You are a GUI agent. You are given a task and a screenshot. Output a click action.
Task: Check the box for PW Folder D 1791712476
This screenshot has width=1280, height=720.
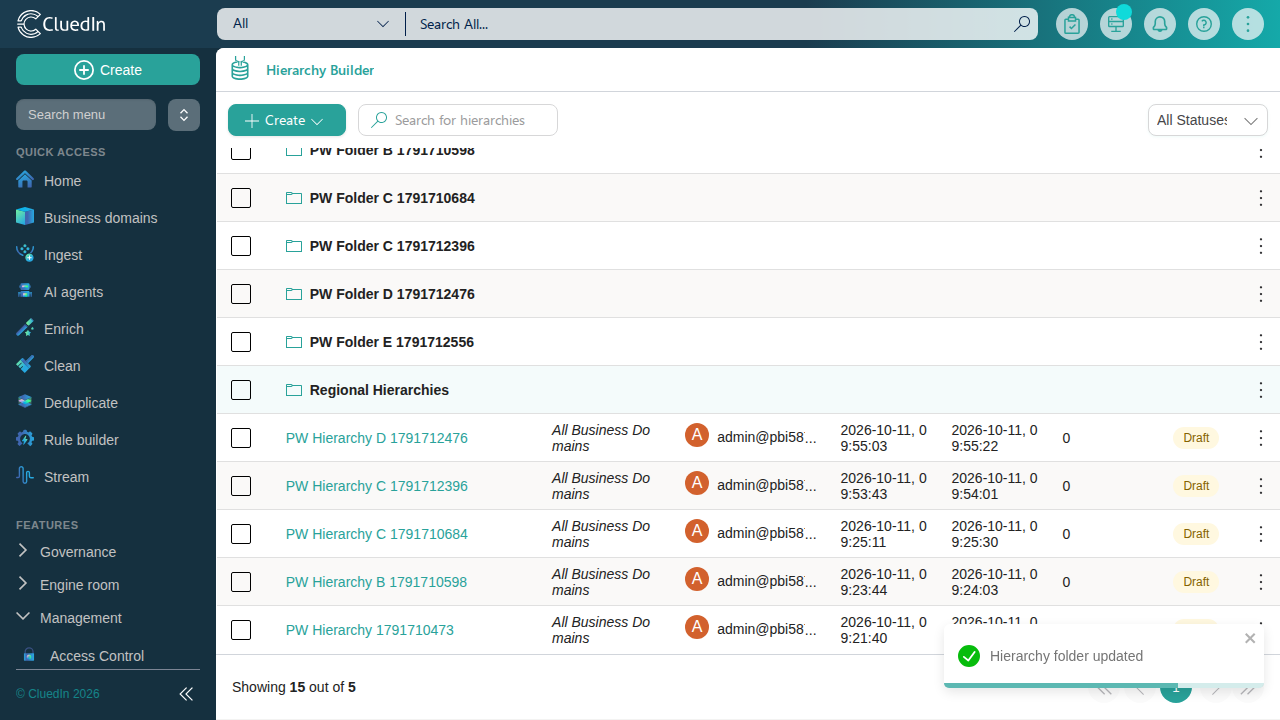coord(241,294)
